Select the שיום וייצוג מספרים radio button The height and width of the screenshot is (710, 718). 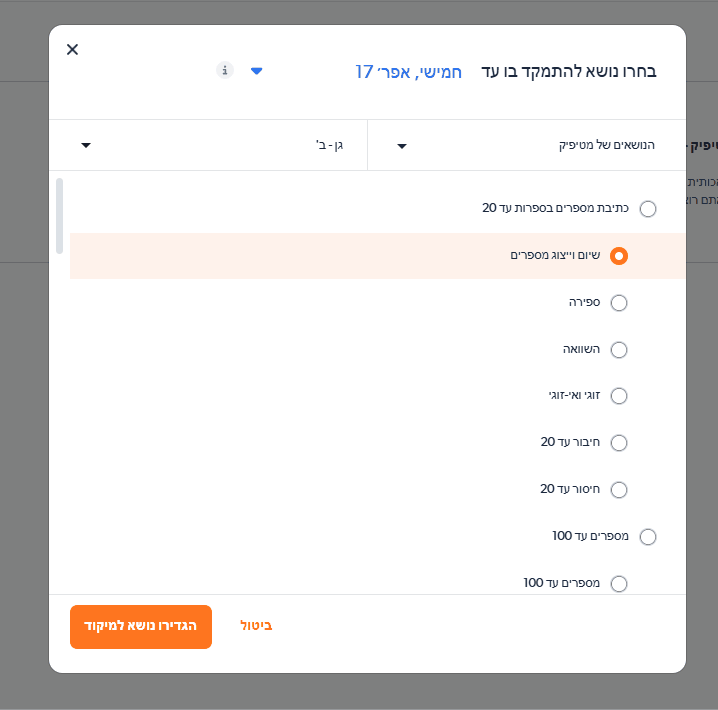click(x=619, y=256)
